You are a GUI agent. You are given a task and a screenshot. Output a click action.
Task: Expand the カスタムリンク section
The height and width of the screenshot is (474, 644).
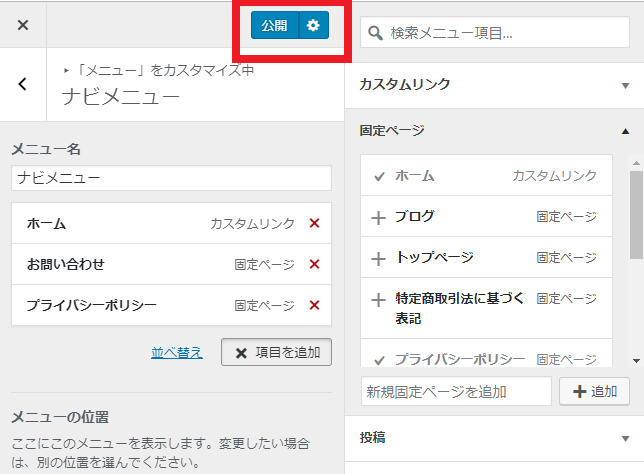(624, 85)
